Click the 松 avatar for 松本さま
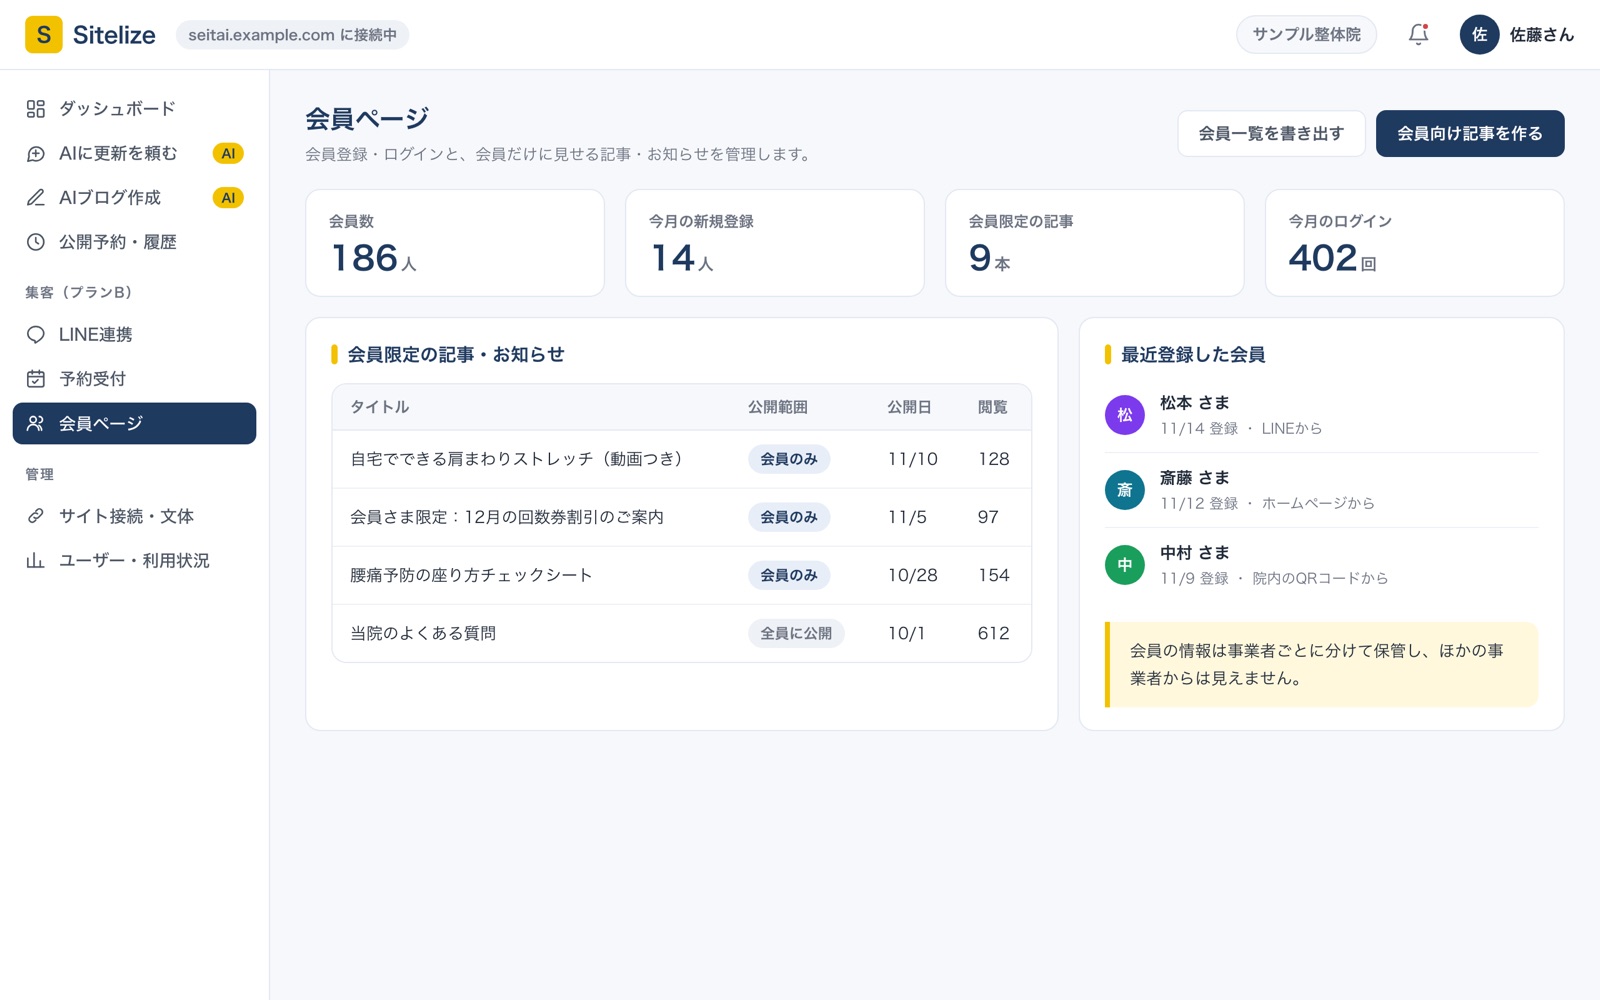Viewport: 1600px width, 1000px height. [x=1124, y=415]
